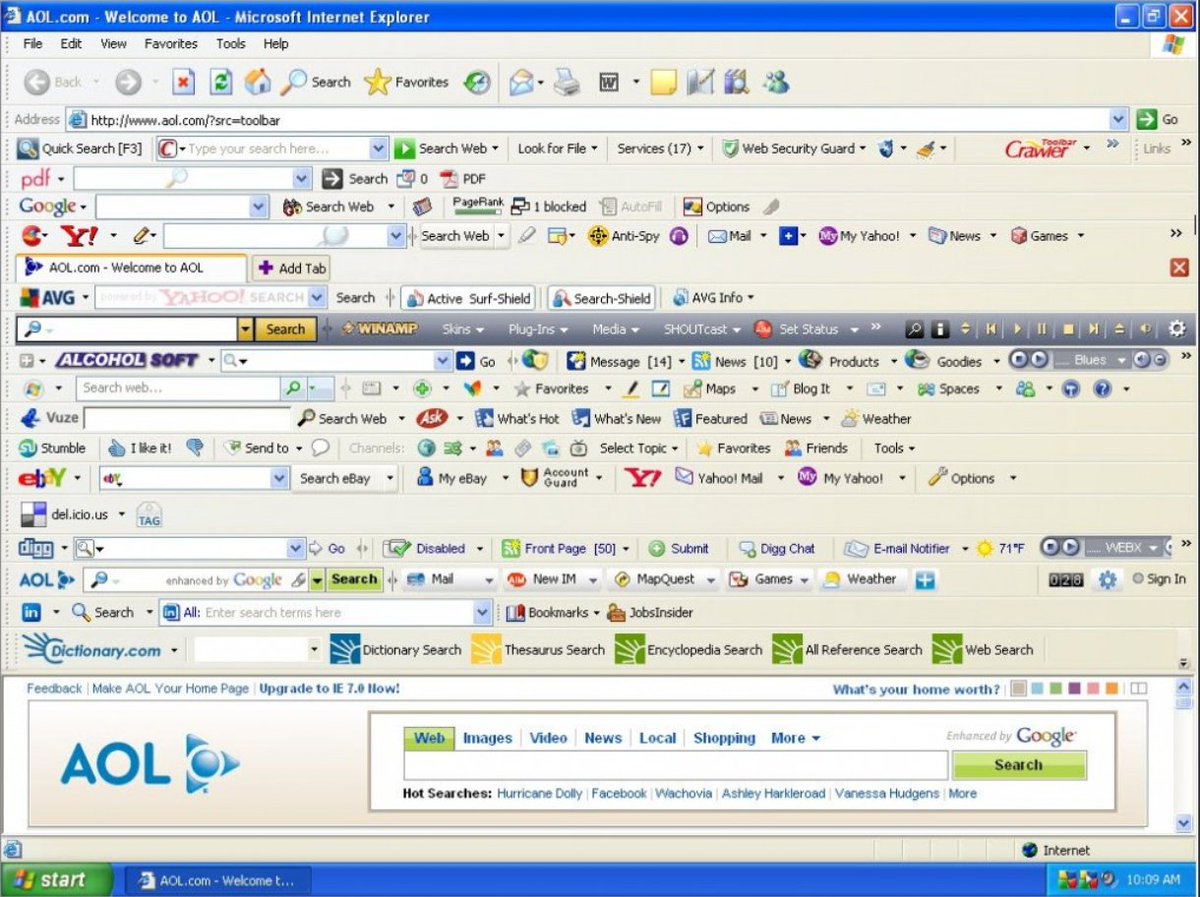
Task: Open Winamp SHOUTcast dropdown
Action: pyautogui.click(x=703, y=329)
